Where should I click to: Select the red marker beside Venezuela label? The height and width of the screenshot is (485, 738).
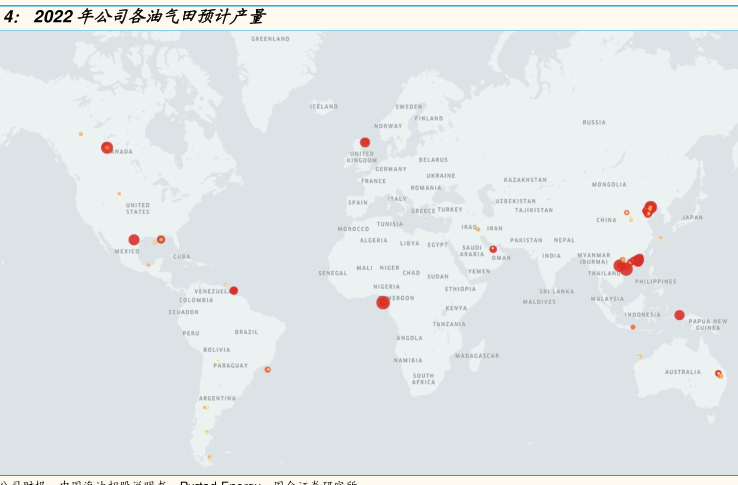point(234,291)
